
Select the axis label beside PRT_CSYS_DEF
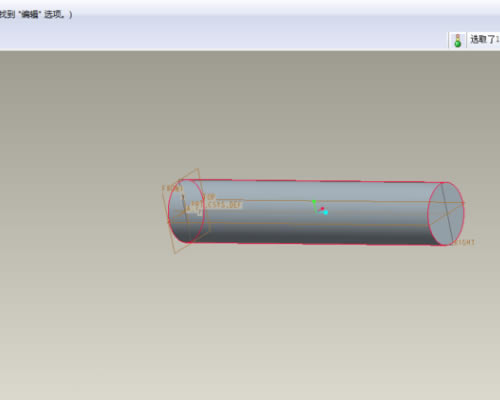pos(189,209)
